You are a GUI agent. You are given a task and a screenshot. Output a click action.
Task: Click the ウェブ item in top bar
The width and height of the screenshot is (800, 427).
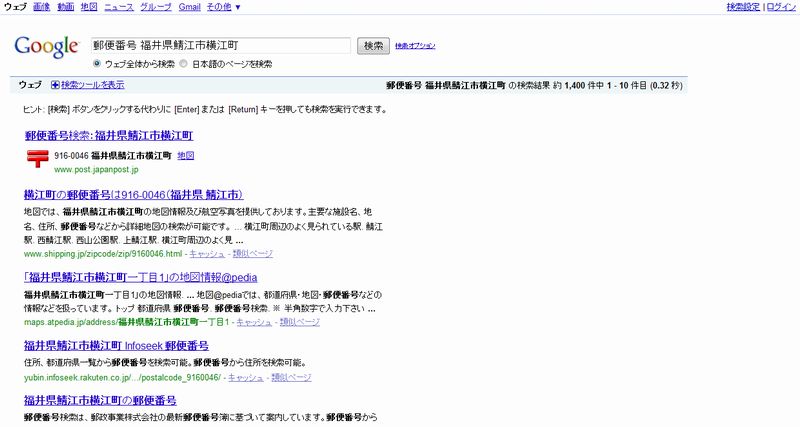coord(15,7)
